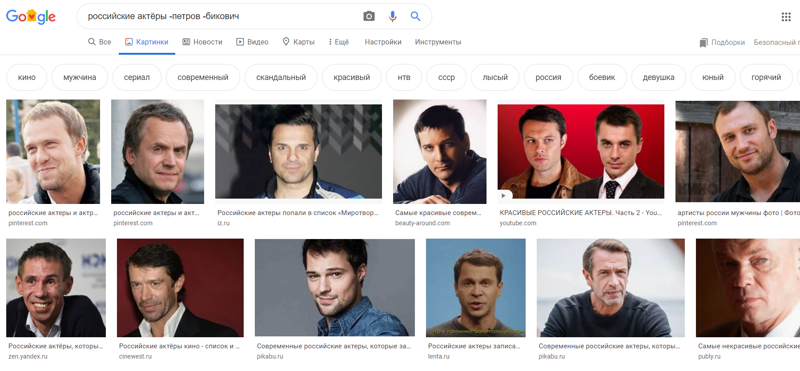Open the Карты tab
Viewport: 800px width, 371px height.
tap(298, 42)
